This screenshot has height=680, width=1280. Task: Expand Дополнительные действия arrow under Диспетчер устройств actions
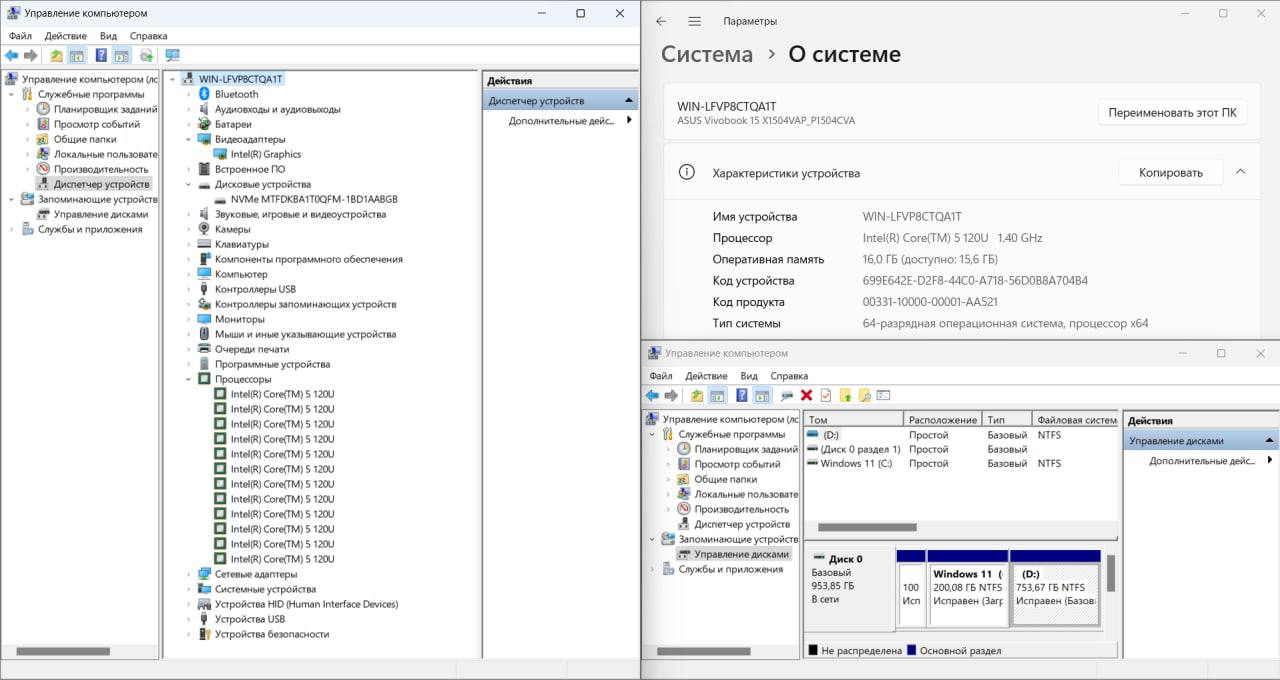[x=630, y=120]
